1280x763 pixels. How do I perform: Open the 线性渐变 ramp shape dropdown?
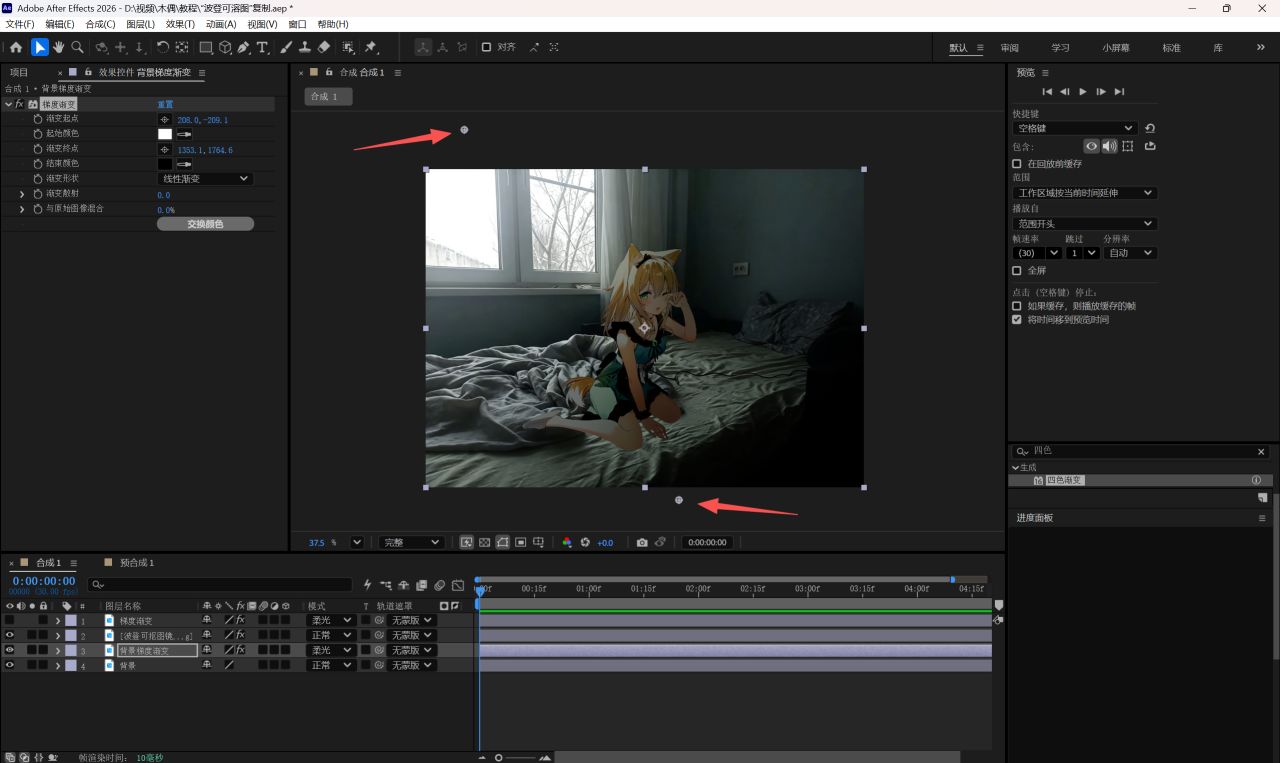coord(205,179)
